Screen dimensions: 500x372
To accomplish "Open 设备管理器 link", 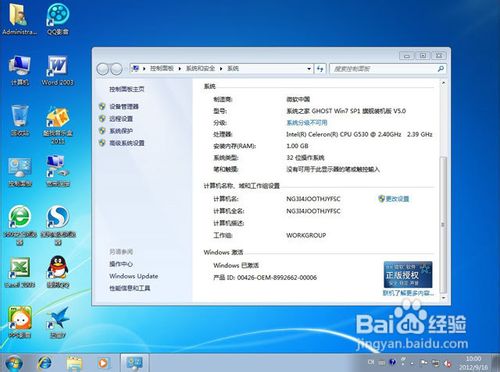I will 124,106.
